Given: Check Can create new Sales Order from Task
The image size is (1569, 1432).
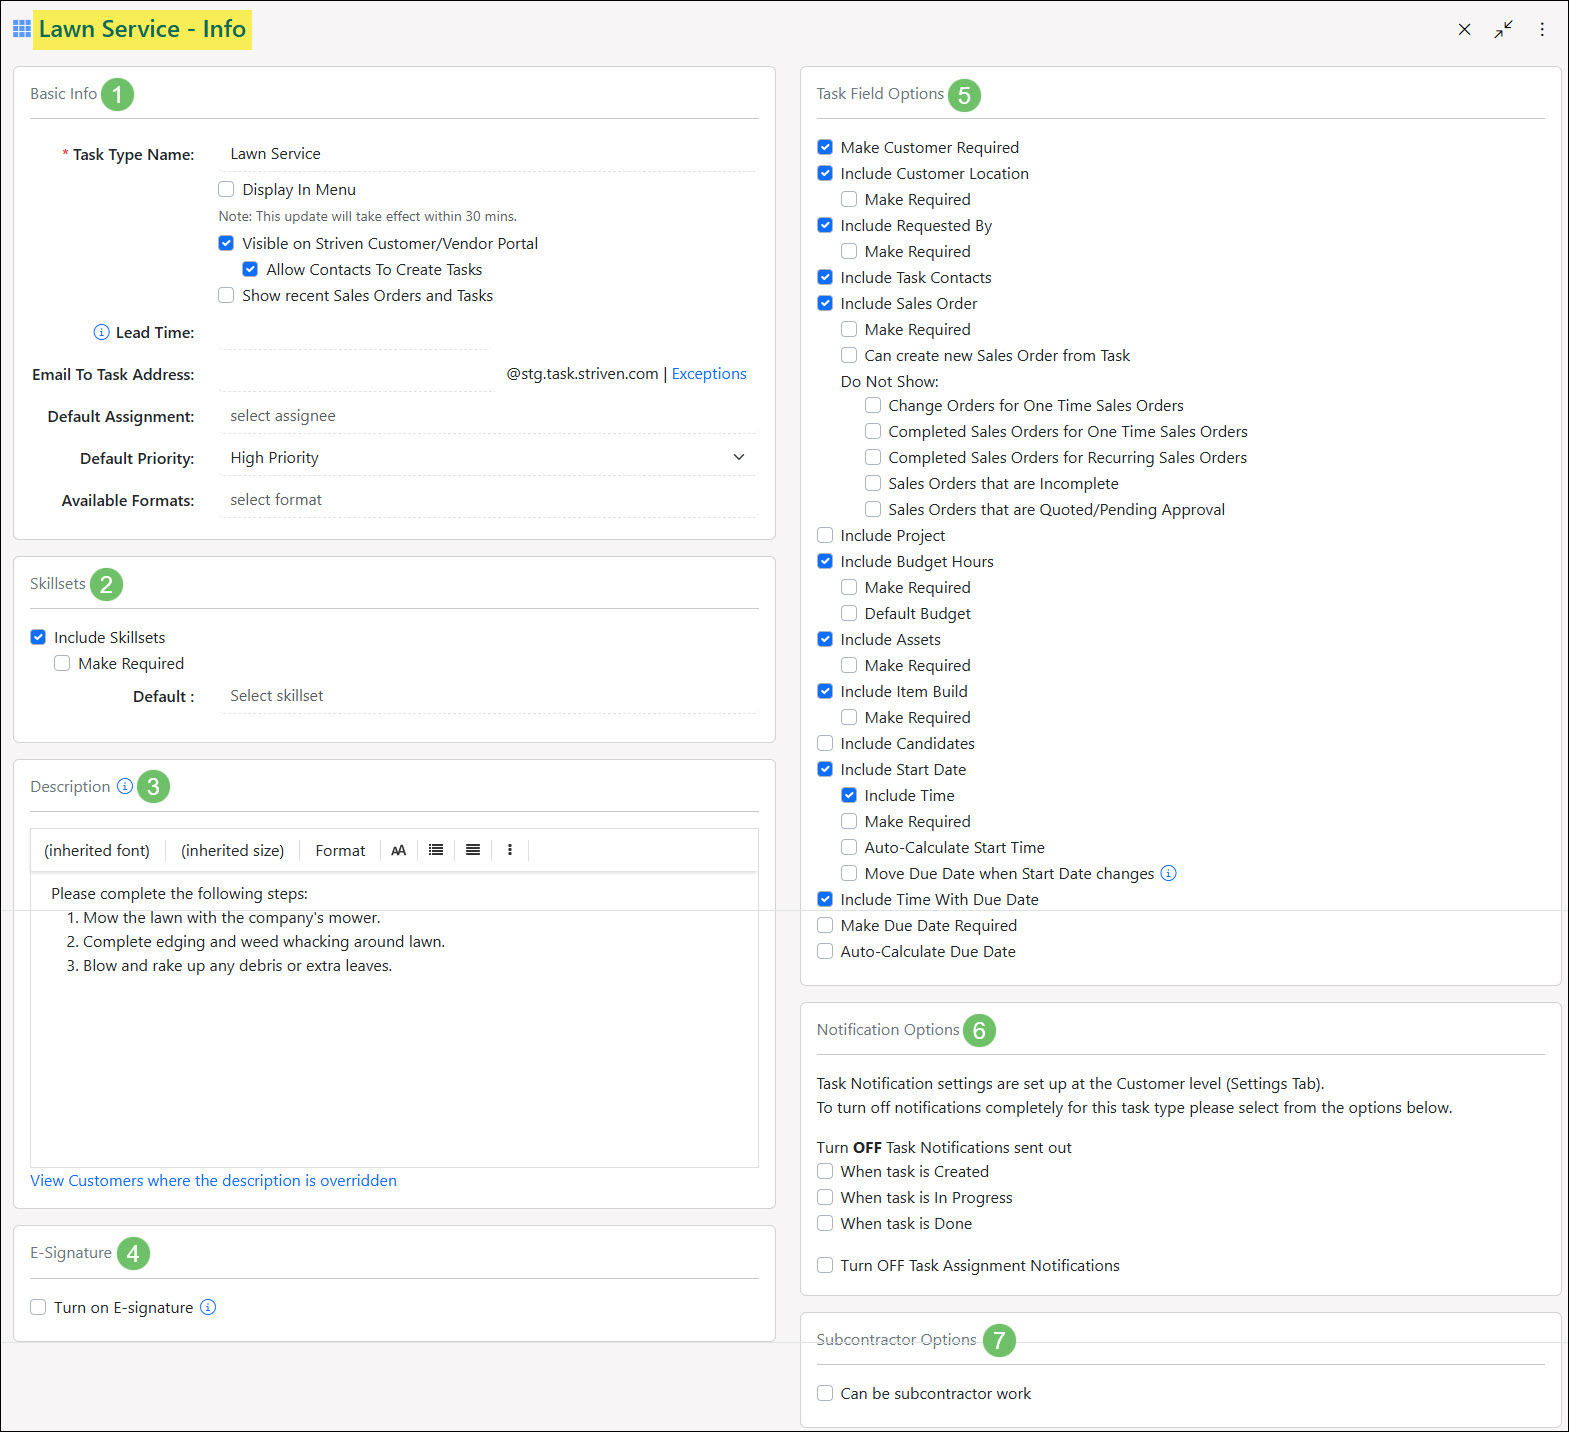Looking at the screenshot, I should (x=849, y=355).
